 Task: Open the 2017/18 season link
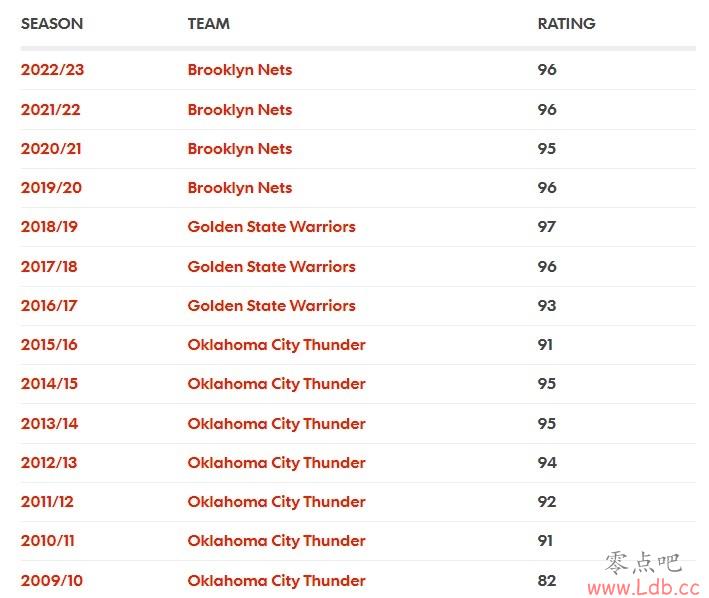(x=49, y=266)
